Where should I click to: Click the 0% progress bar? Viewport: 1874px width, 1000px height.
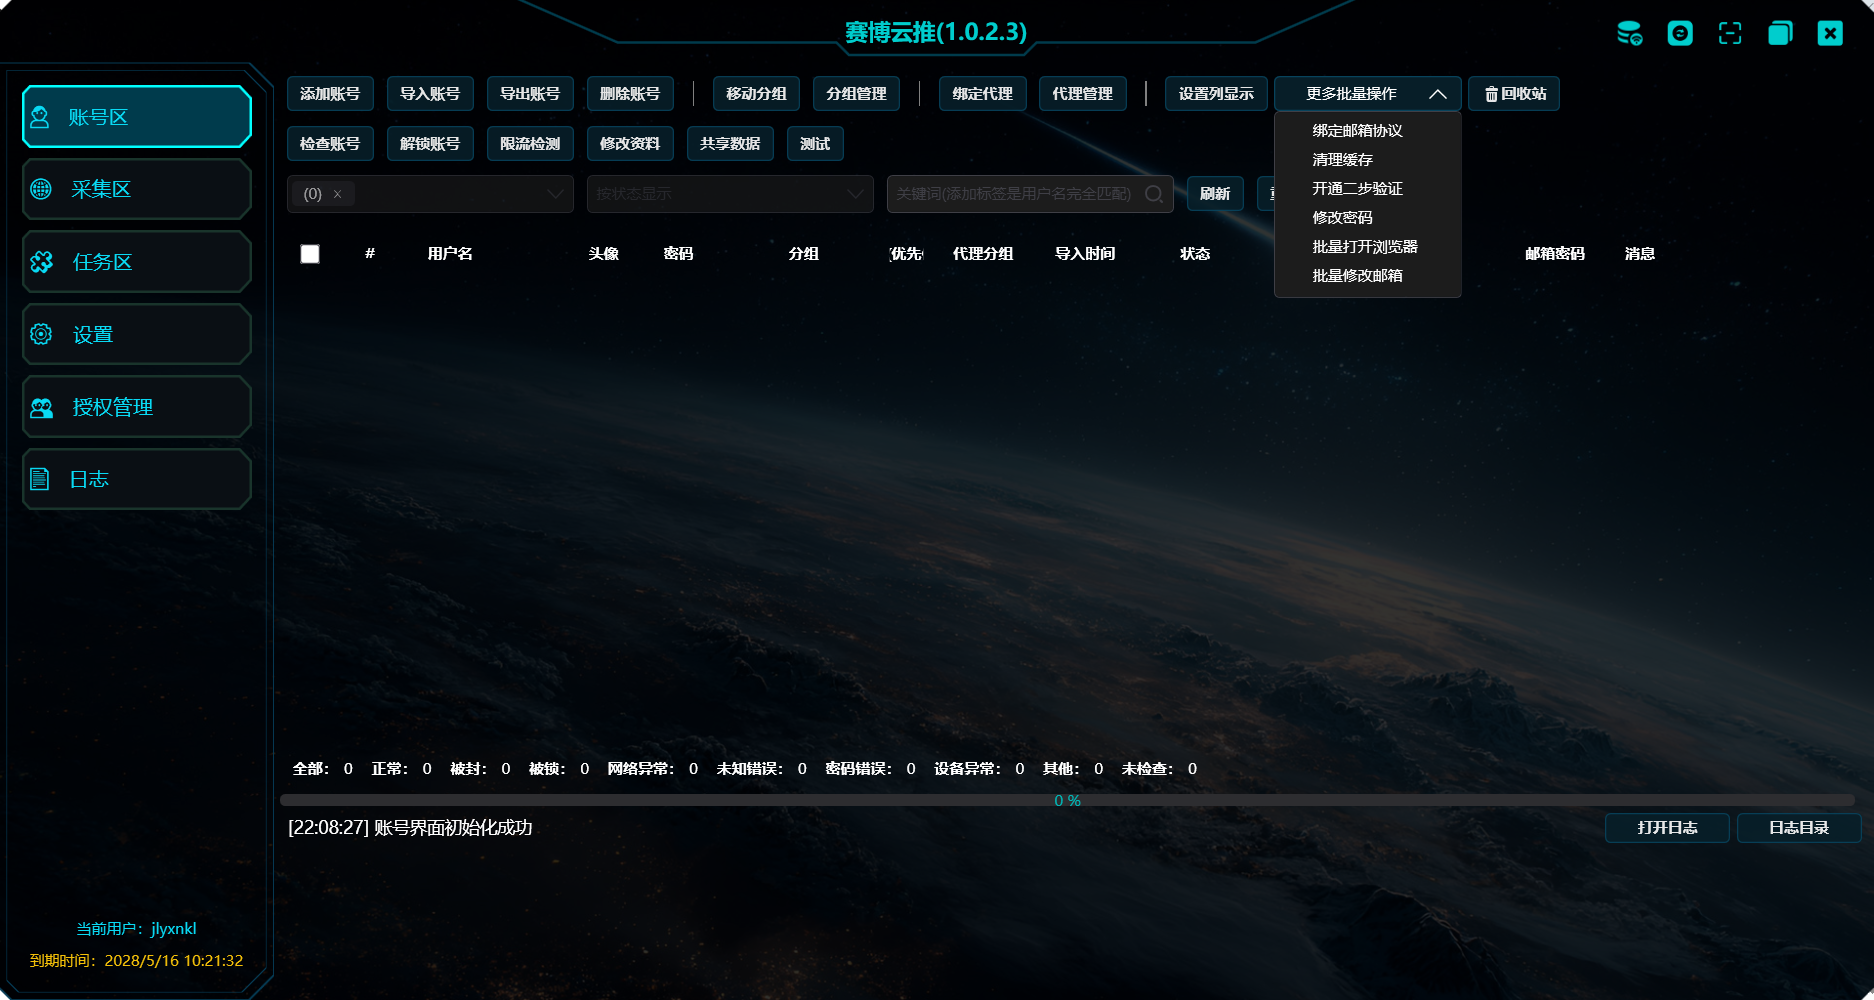(x=1067, y=800)
